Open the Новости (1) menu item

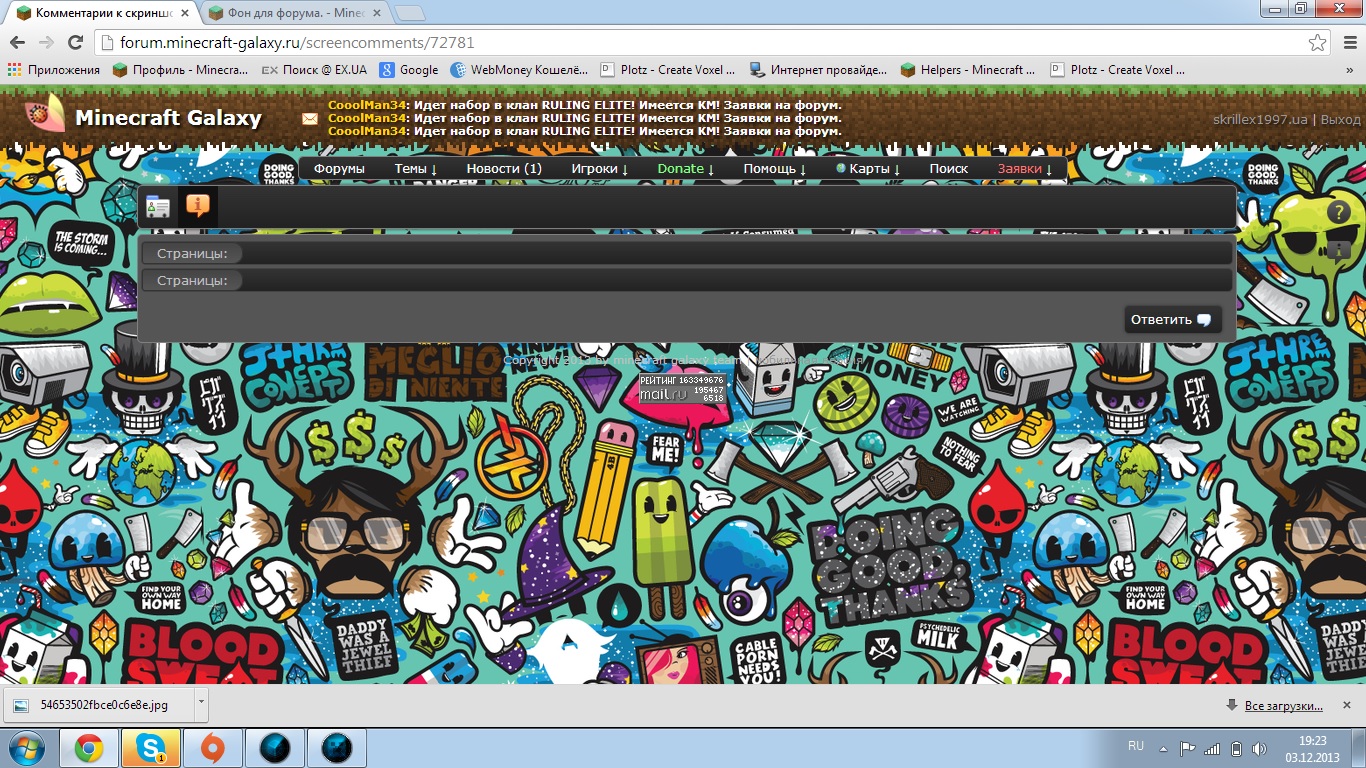tap(504, 168)
